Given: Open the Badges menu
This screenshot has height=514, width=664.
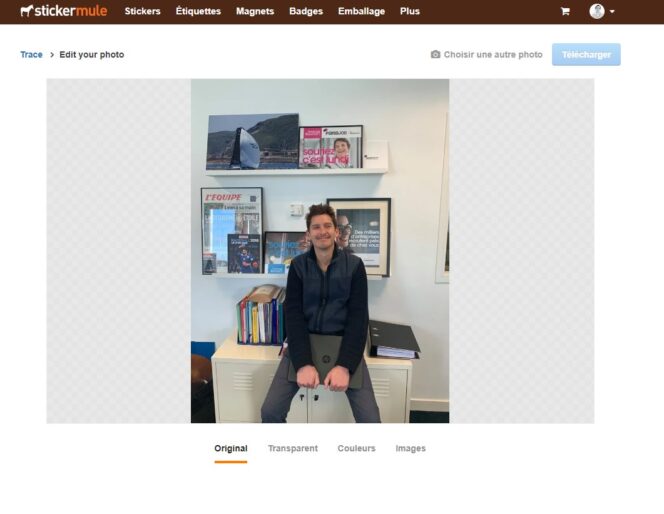Looking at the screenshot, I should click(306, 11).
